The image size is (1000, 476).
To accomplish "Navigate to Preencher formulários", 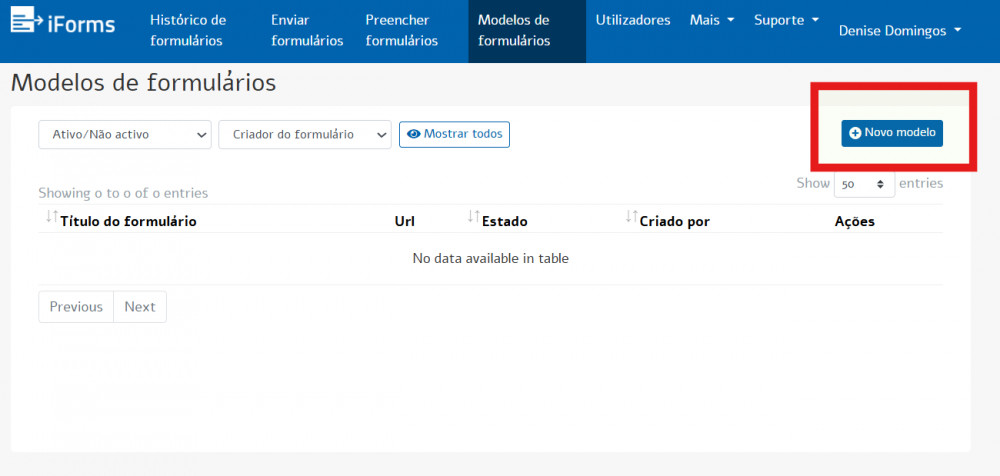I will (401, 31).
